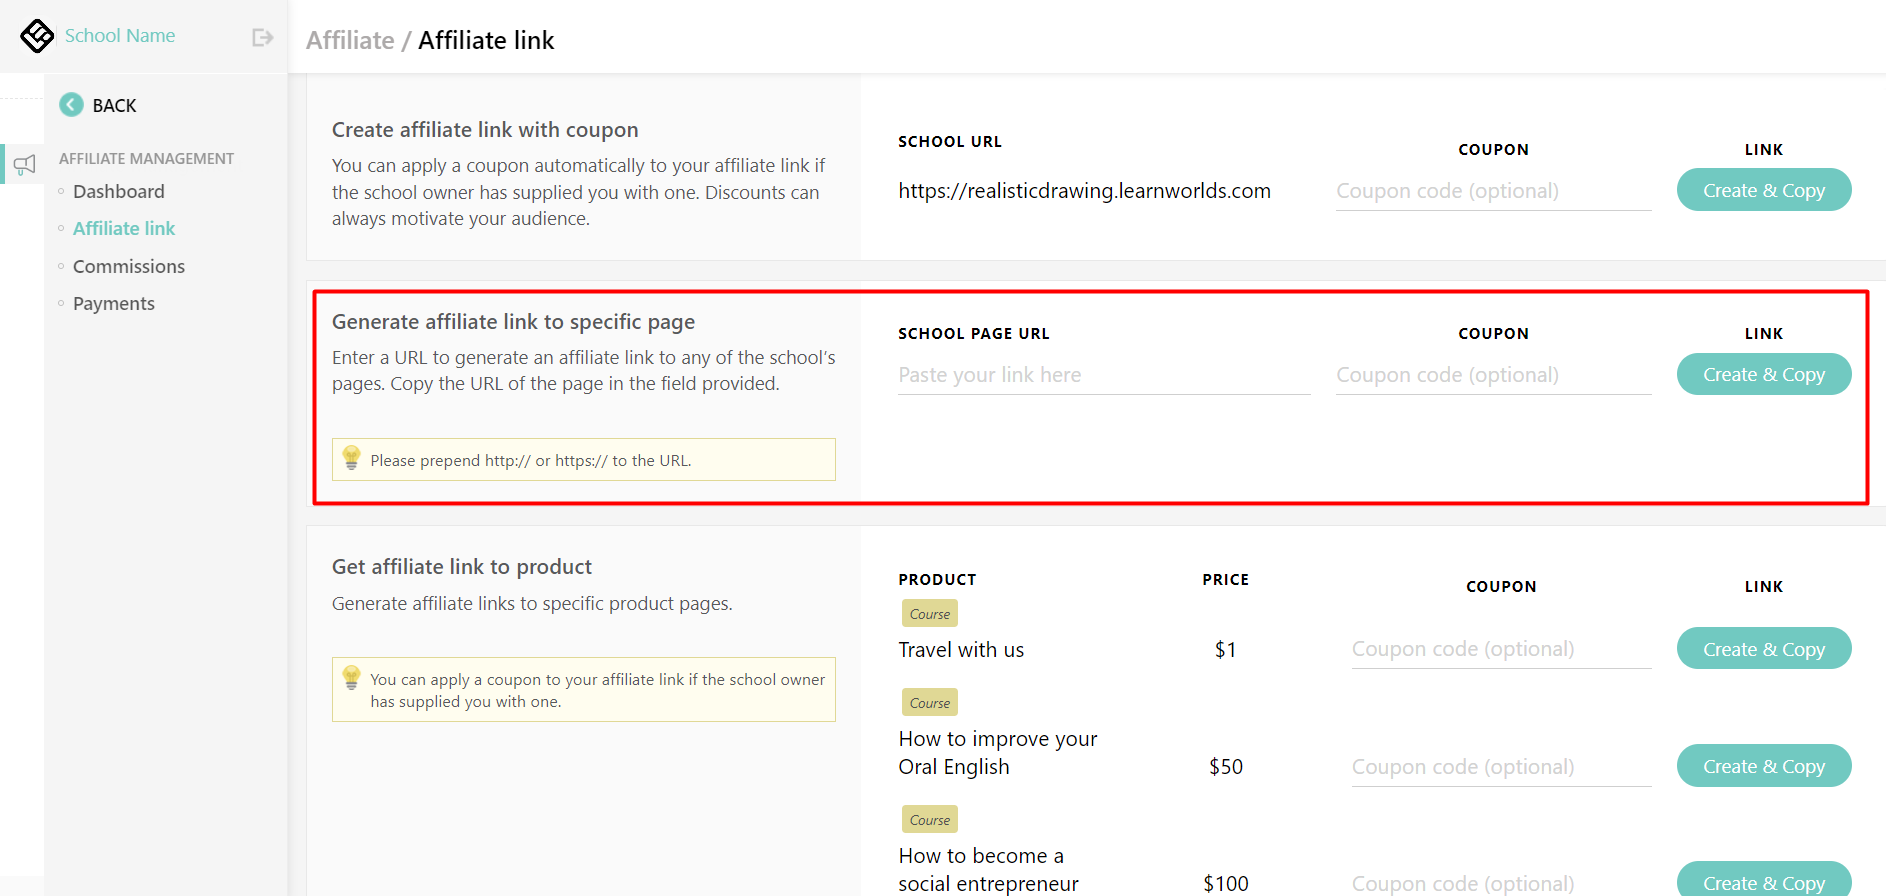Open the Payments page
This screenshot has width=1886, height=896.
click(113, 303)
